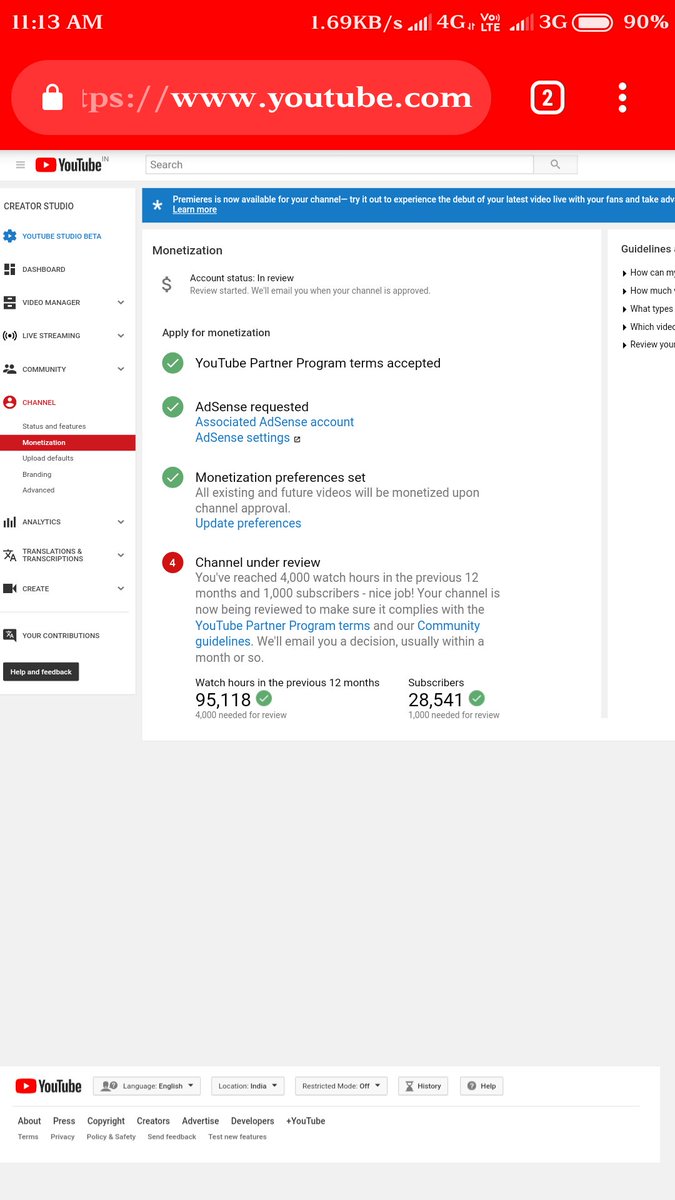Click the external link icon beside AdSense settings
Viewport: 675px width, 1200px height.
[297, 439]
